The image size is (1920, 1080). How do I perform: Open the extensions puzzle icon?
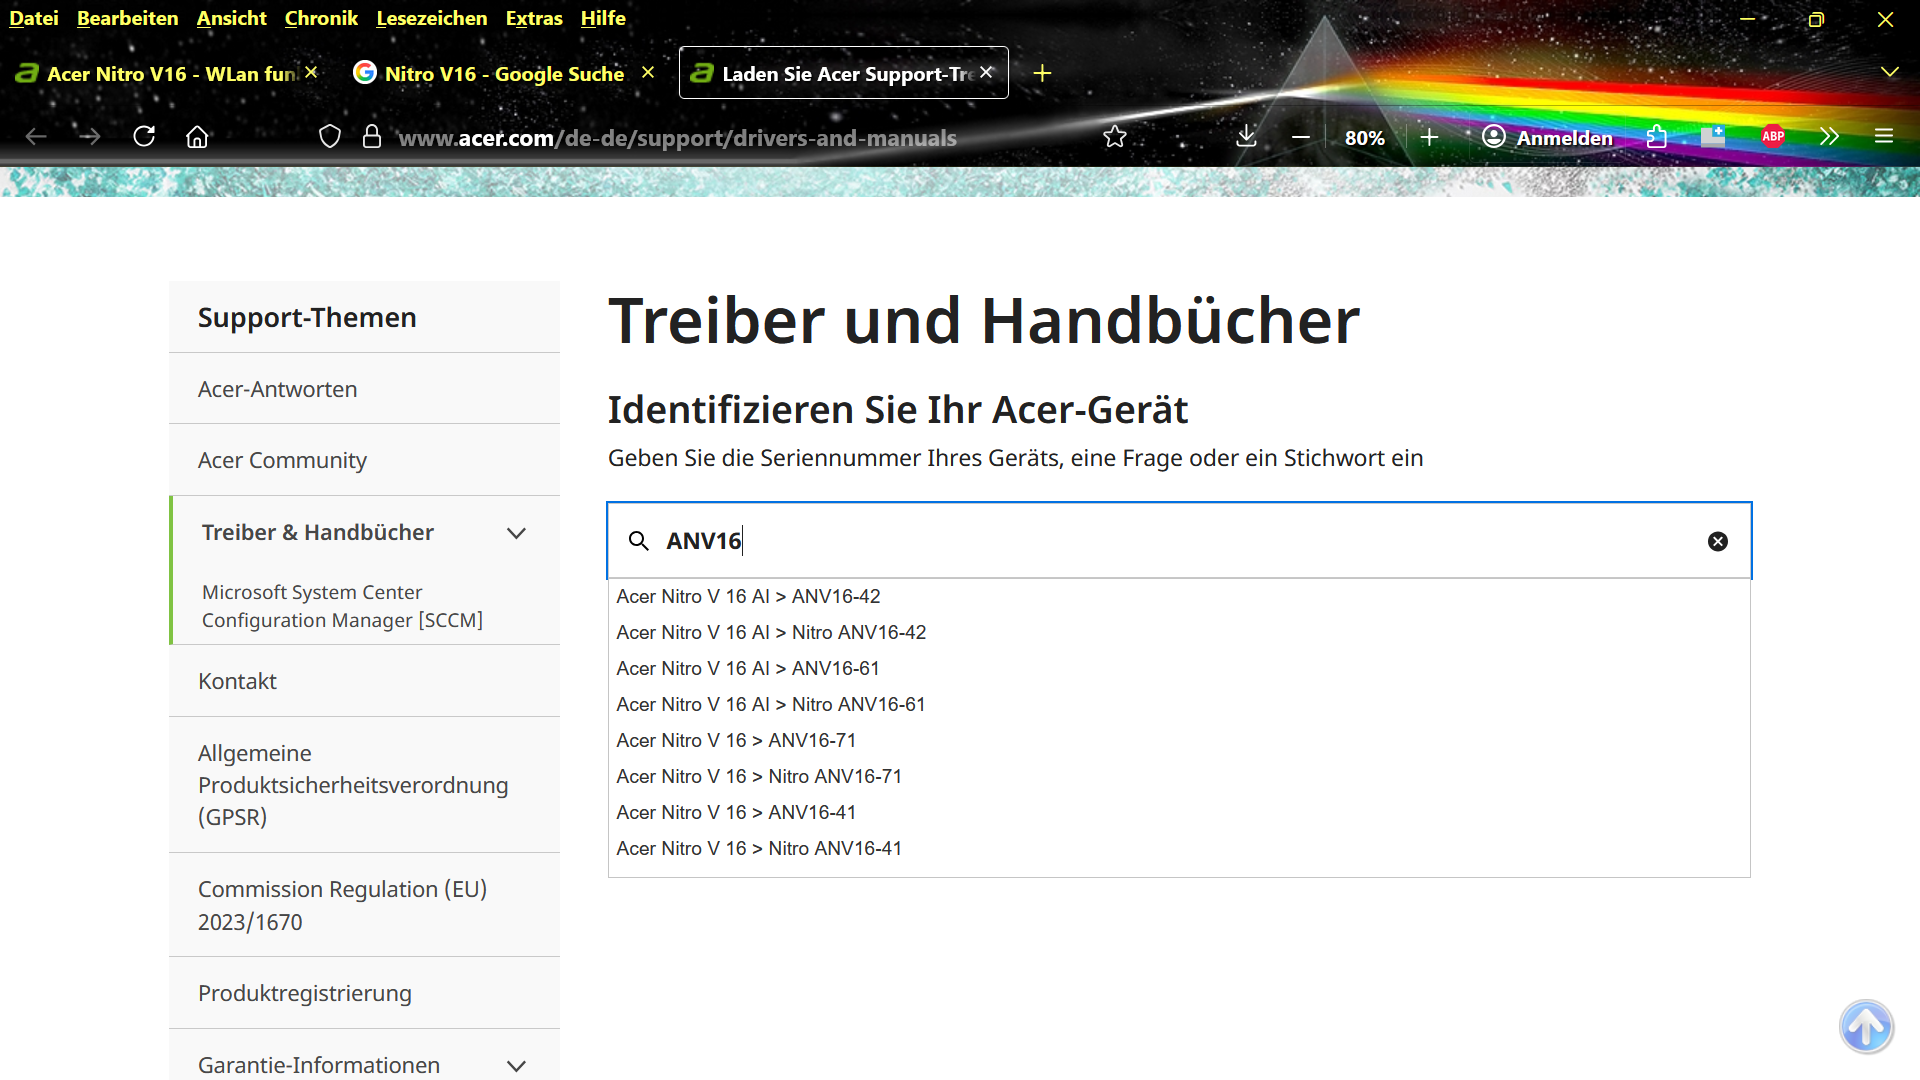coord(1657,137)
